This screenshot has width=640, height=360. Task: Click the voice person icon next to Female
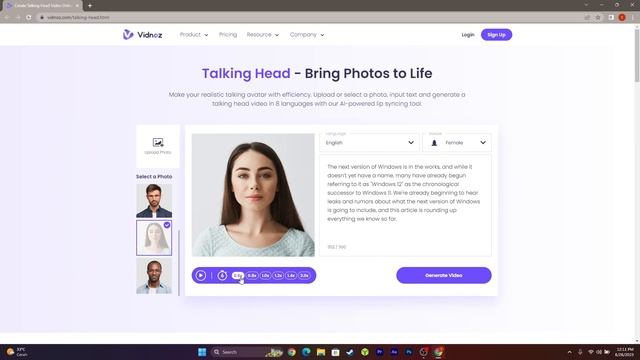point(434,143)
